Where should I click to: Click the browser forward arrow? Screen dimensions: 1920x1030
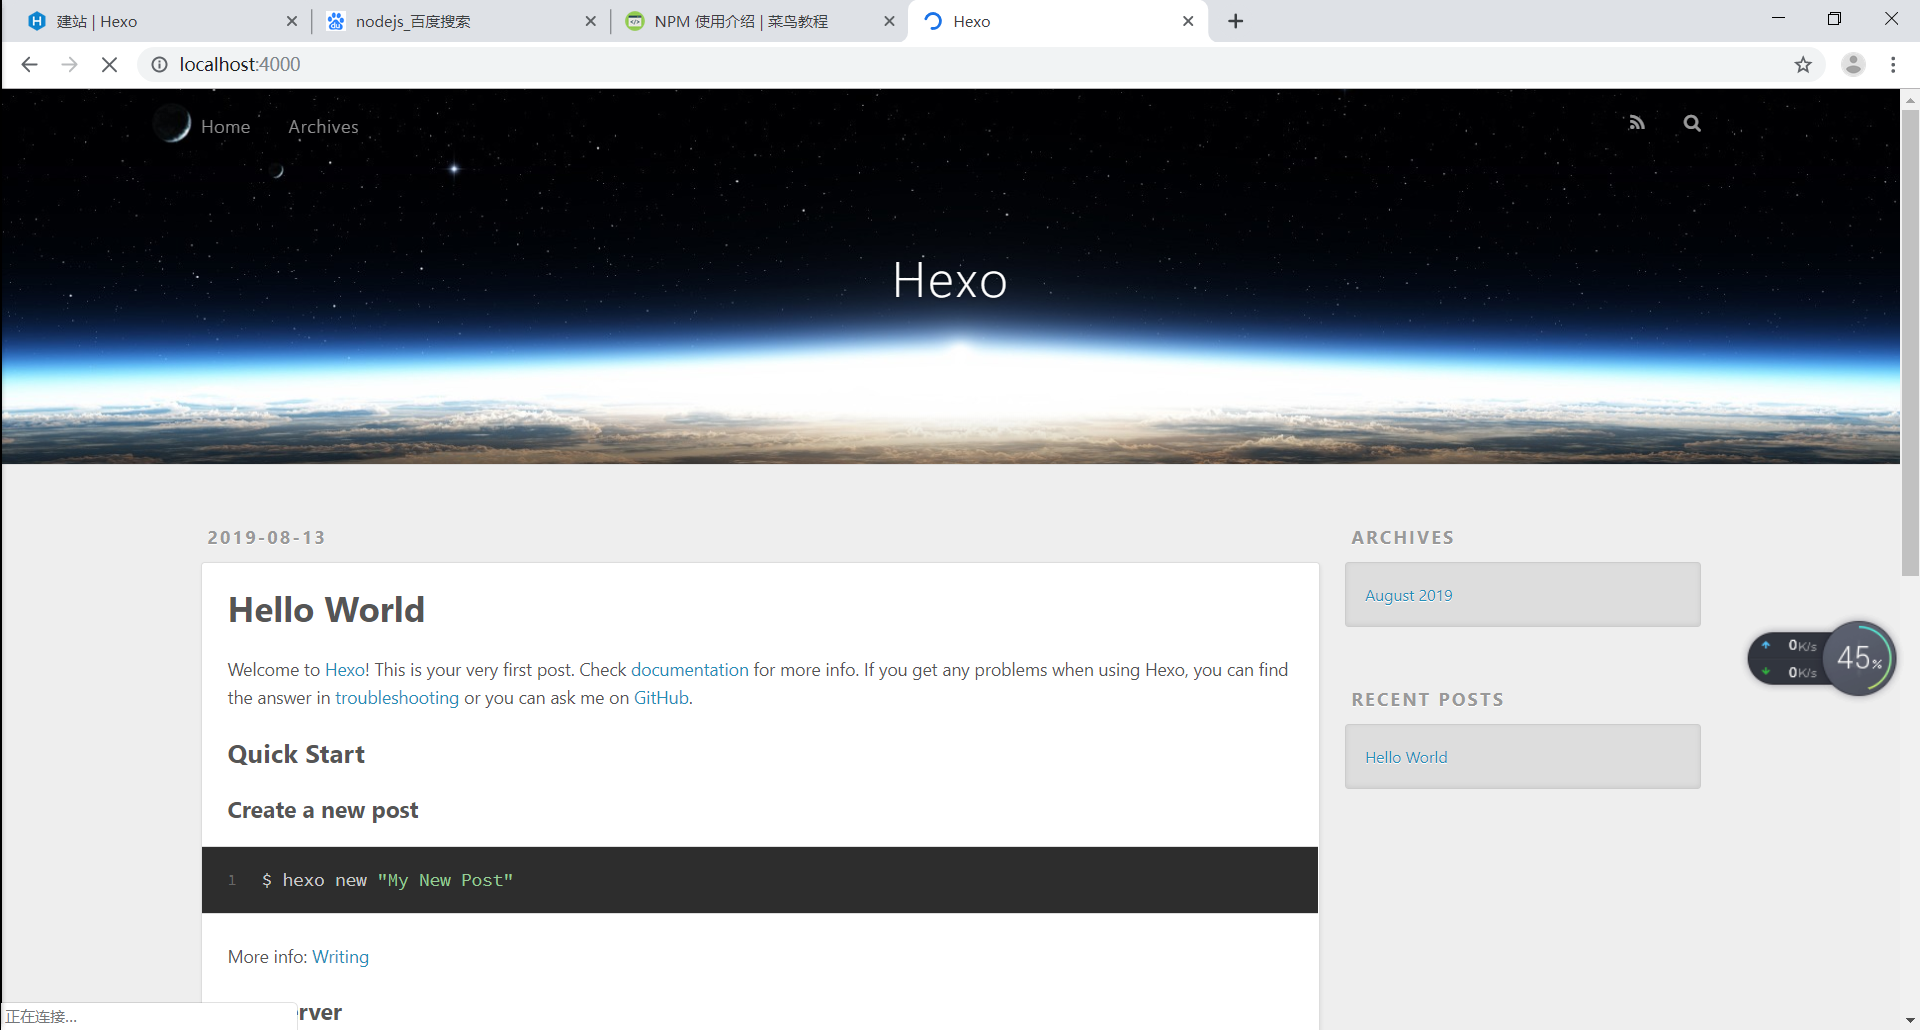coord(69,65)
